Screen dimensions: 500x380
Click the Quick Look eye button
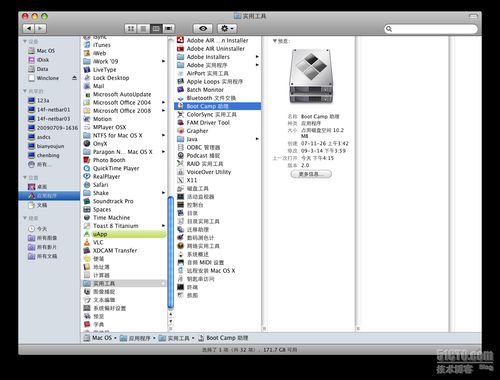click(202, 29)
